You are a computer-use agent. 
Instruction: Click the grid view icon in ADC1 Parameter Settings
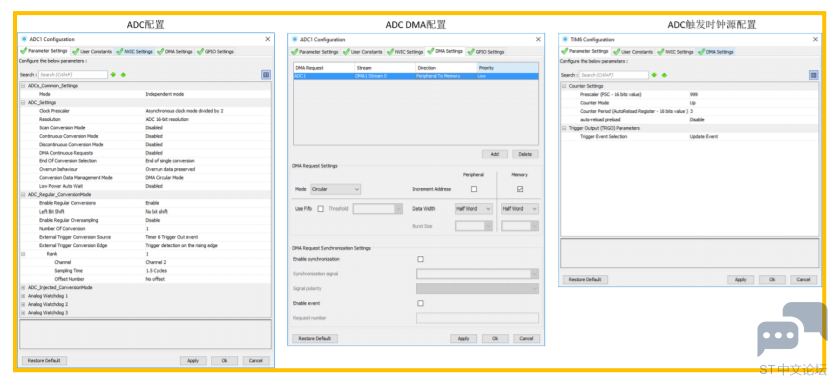(266, 75)
